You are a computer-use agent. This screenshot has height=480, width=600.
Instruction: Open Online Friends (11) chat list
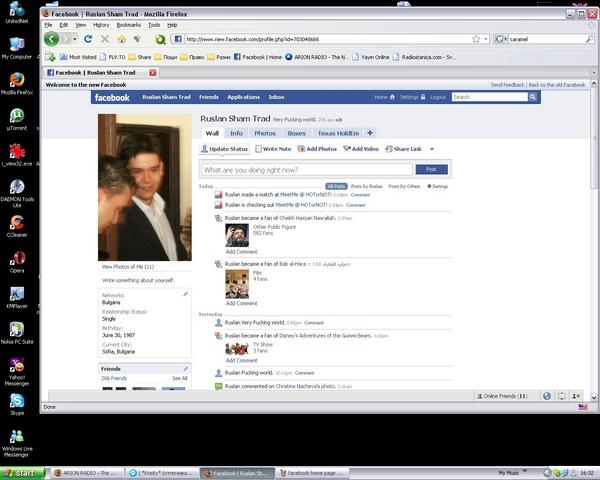(x=502, y=396)
